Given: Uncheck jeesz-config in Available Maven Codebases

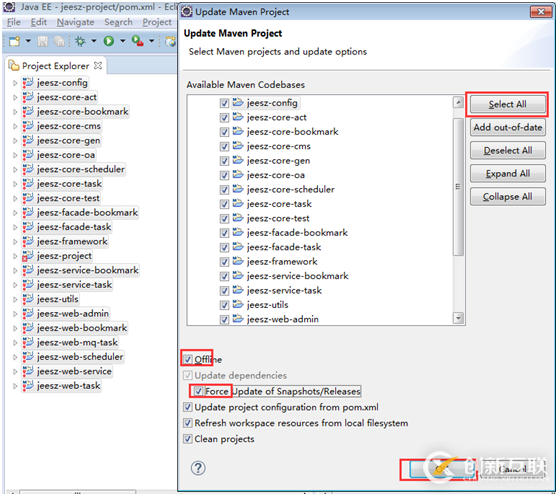Looking at the screenshot, I should (224, 103).
